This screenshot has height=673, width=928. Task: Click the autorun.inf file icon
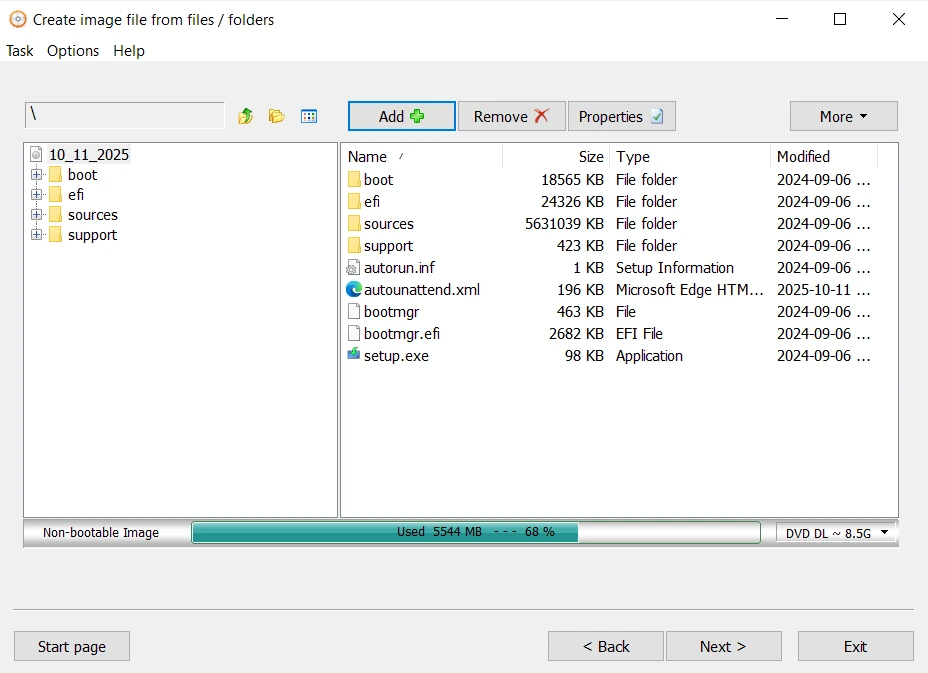[354, 268]
